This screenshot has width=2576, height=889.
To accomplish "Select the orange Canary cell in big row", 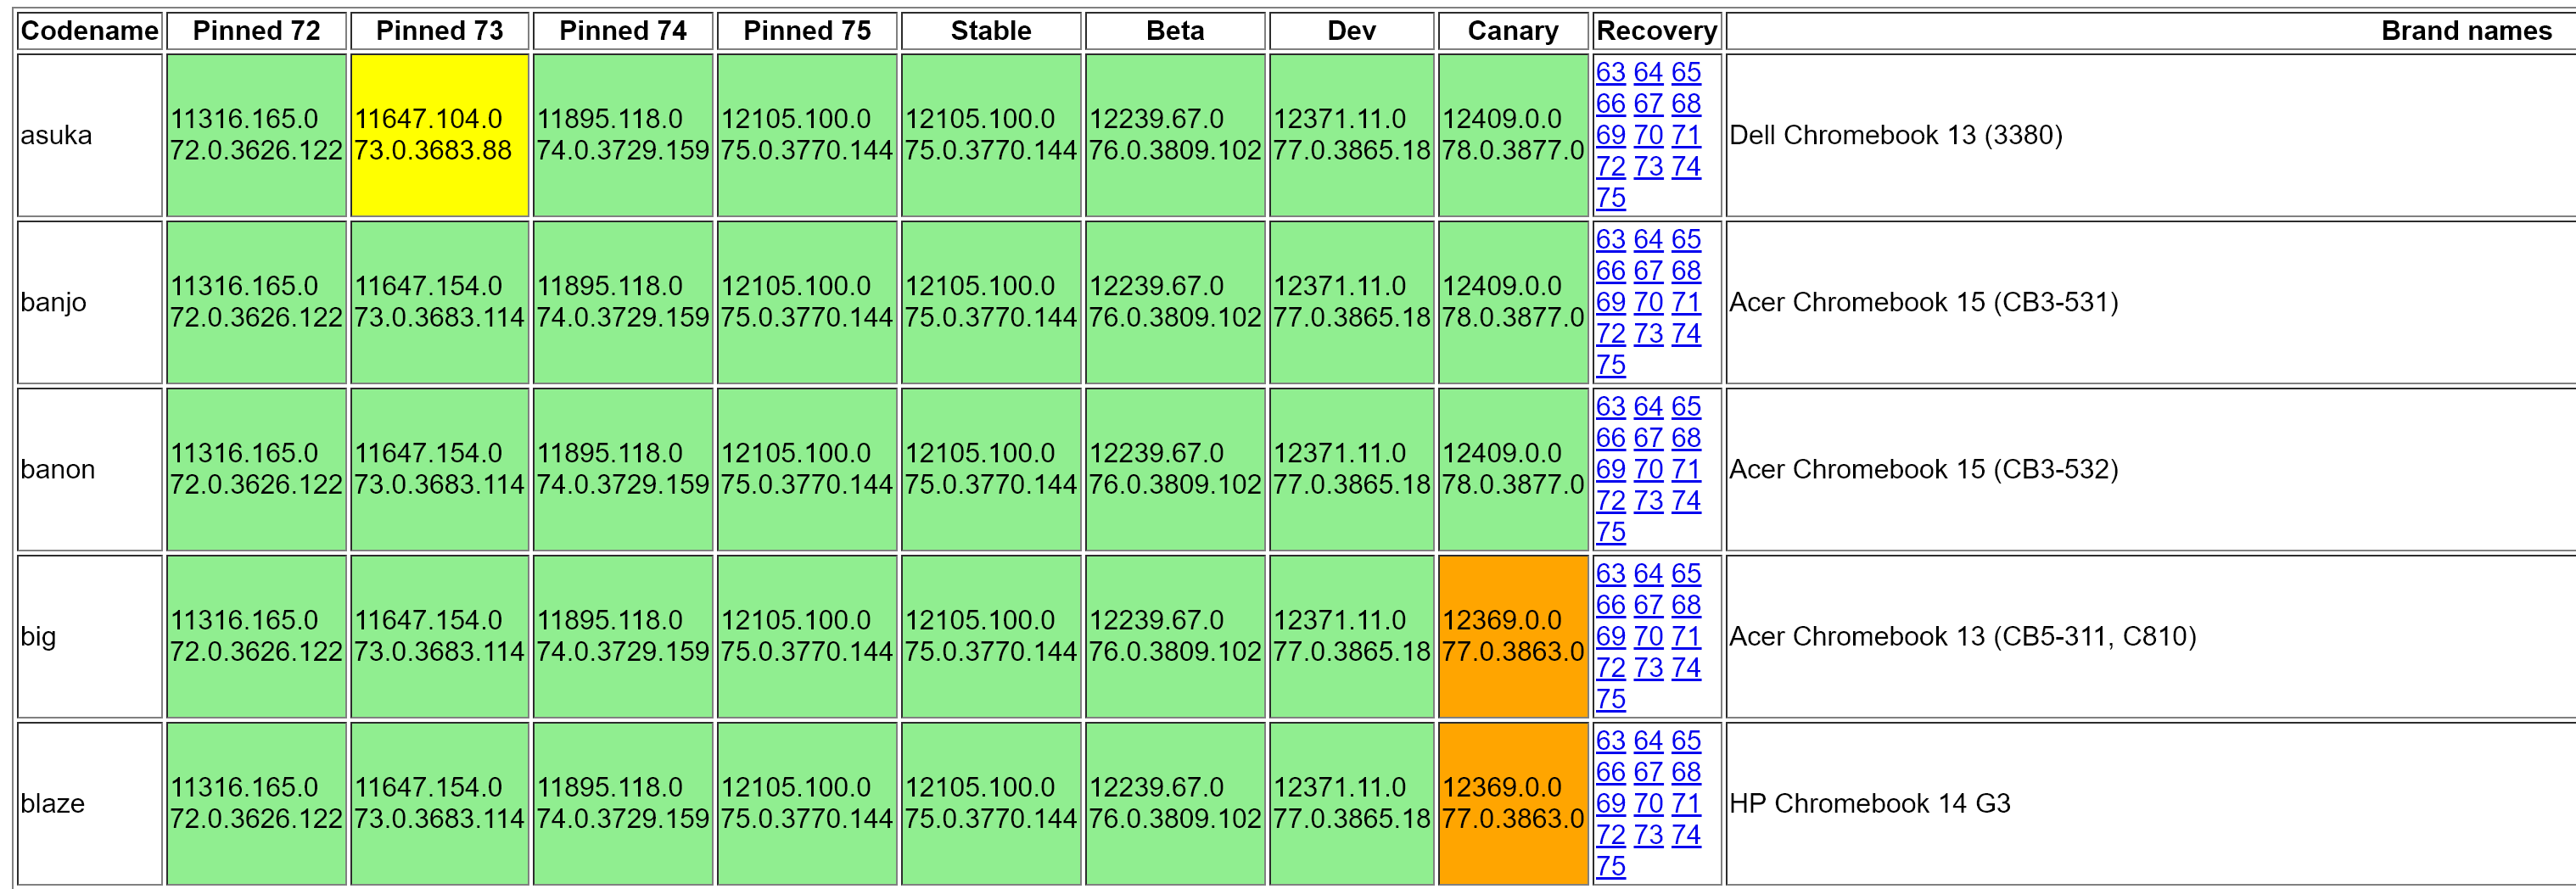I will [1513, 636].
